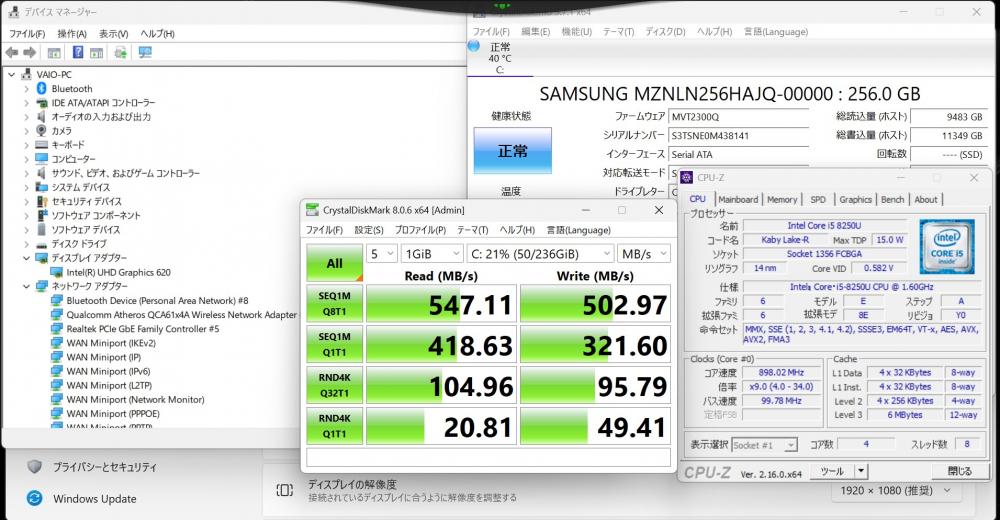The image size is (1000, 520).
Task: Collapse the VAIO-PC root node
Action: [x=11, y=74]
